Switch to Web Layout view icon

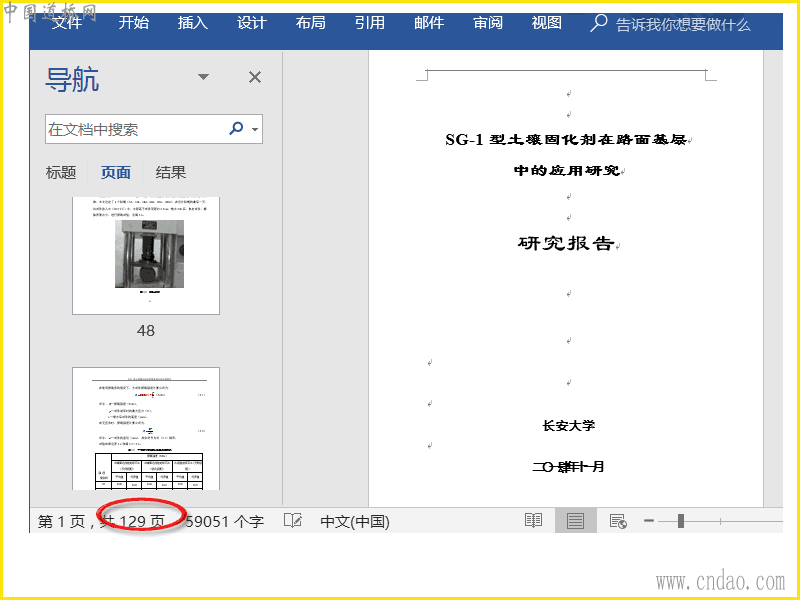(618, 521)
